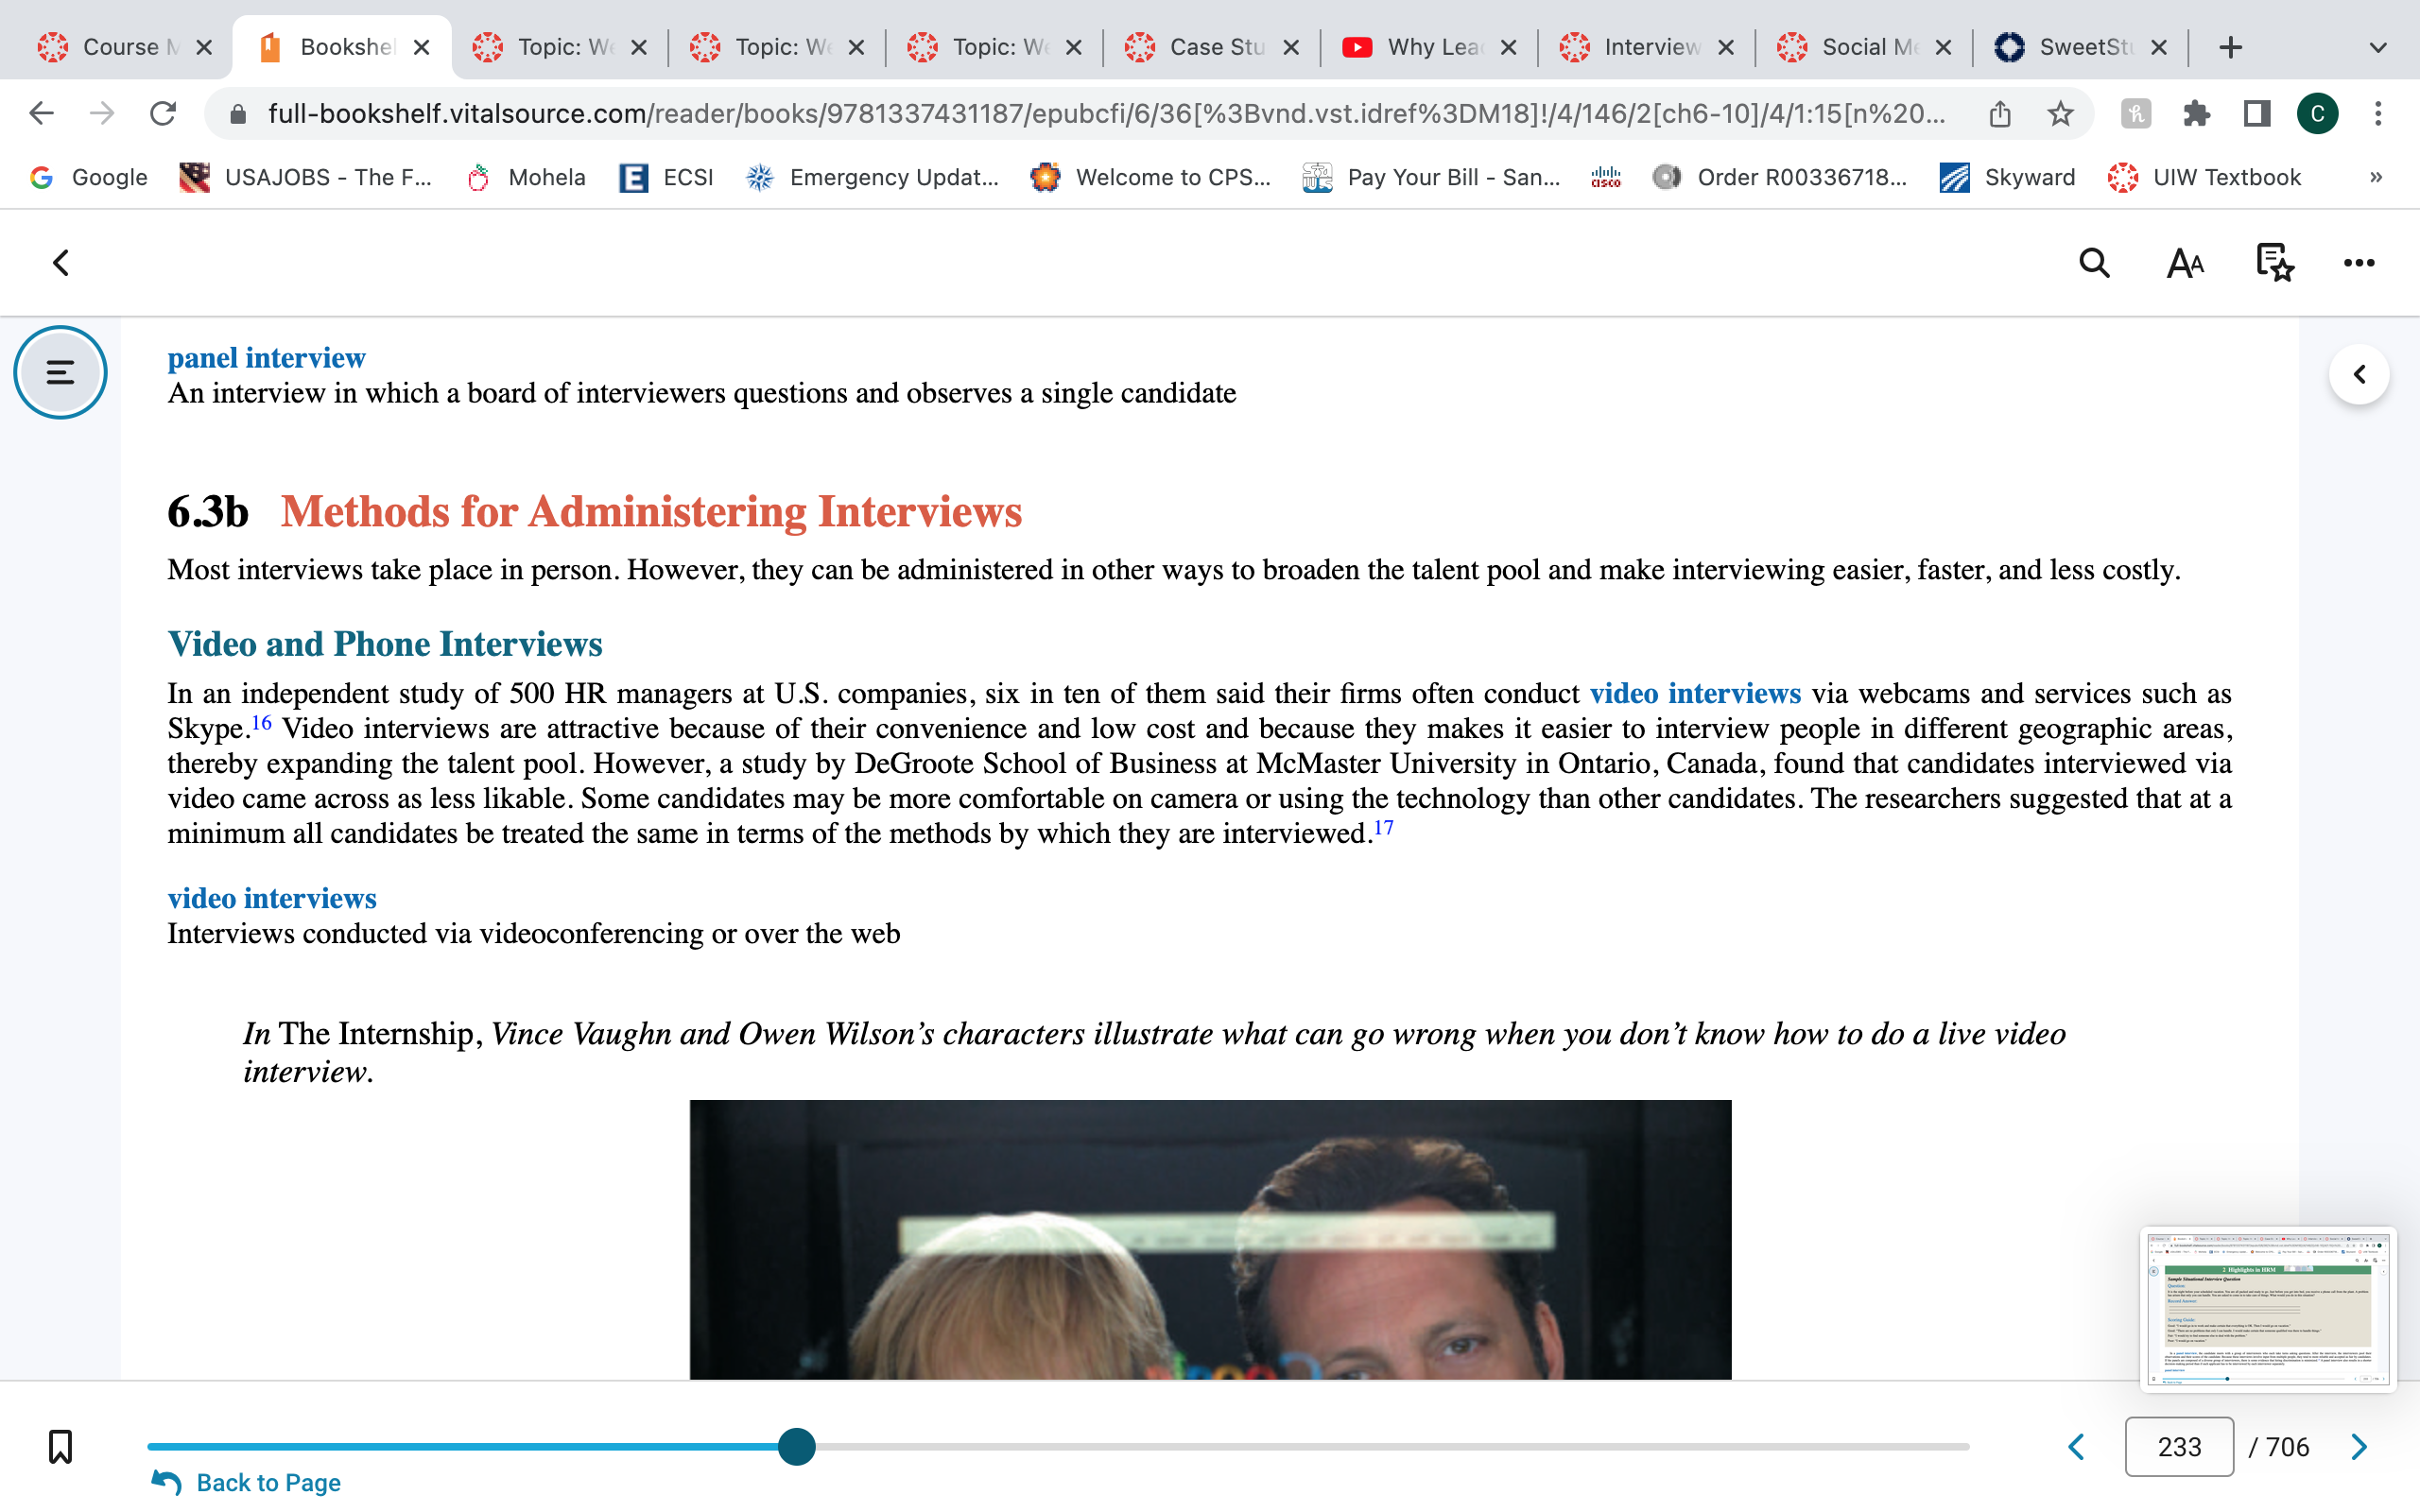Go back to the library
The image size is (2420, 1512).
pos(61,263)
